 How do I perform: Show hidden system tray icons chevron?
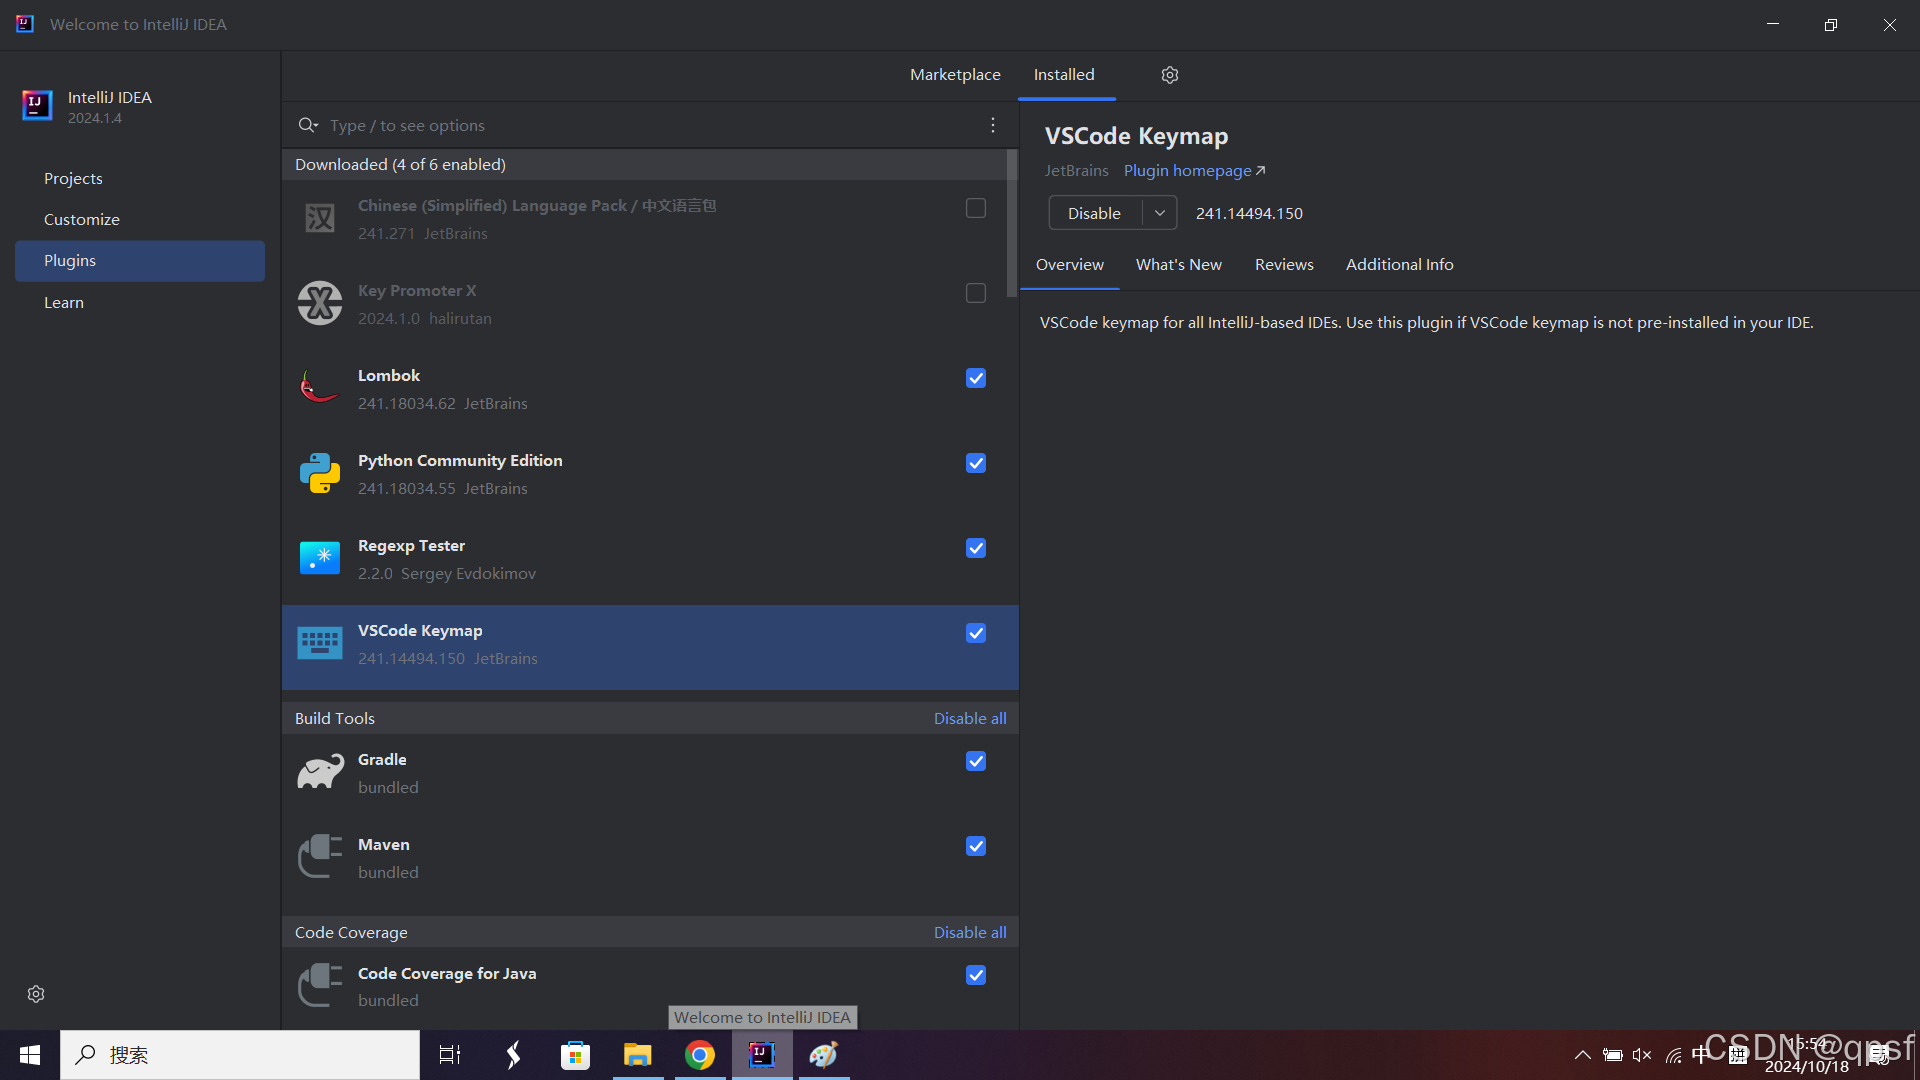[x=1582, y=1055]
